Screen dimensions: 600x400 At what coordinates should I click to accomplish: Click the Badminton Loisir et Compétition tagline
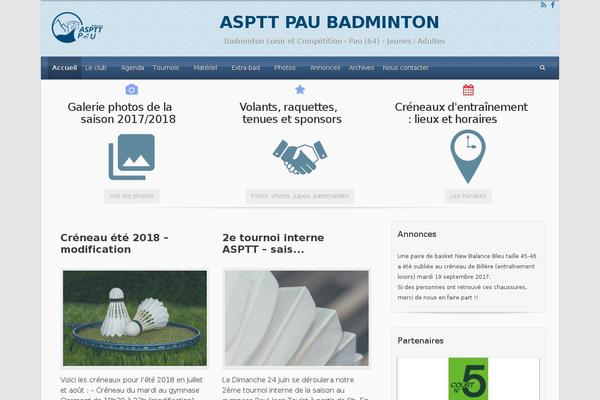click(334, 41)
